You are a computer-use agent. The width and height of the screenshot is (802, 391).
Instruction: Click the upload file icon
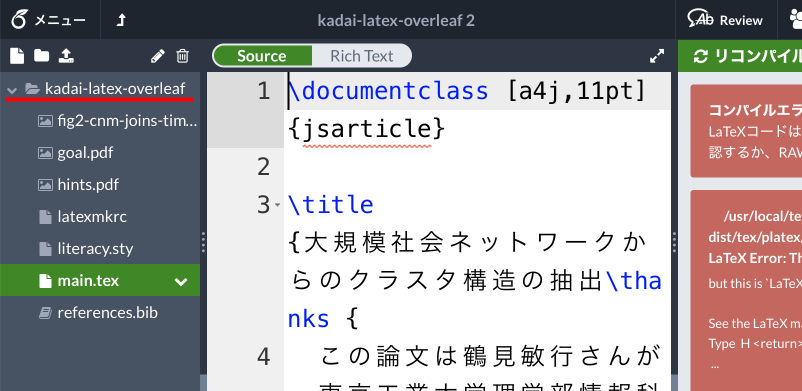66,55
